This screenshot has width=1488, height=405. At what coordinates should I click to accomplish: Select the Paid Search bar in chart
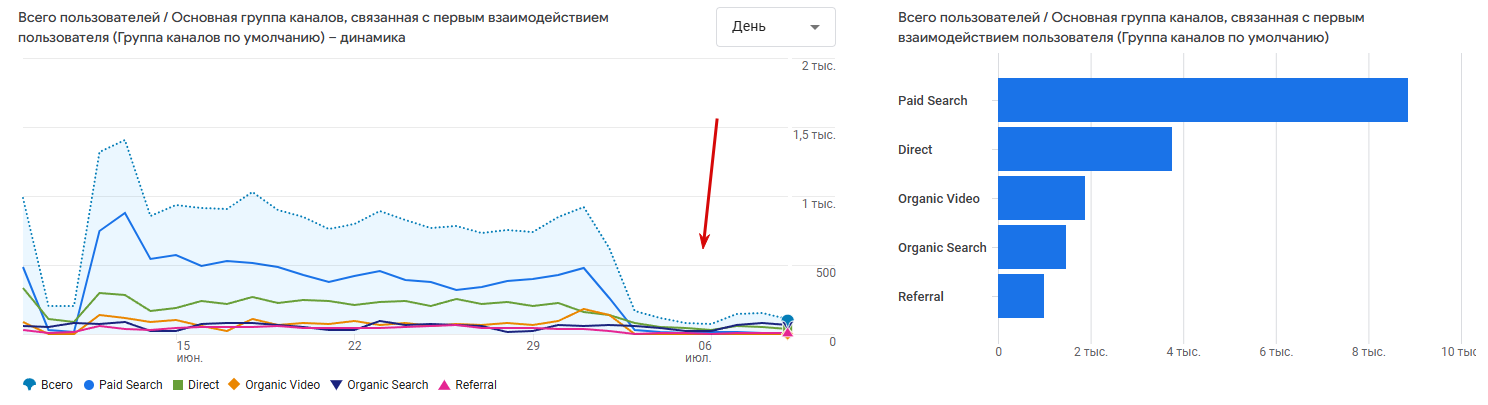click(1203, 100)
